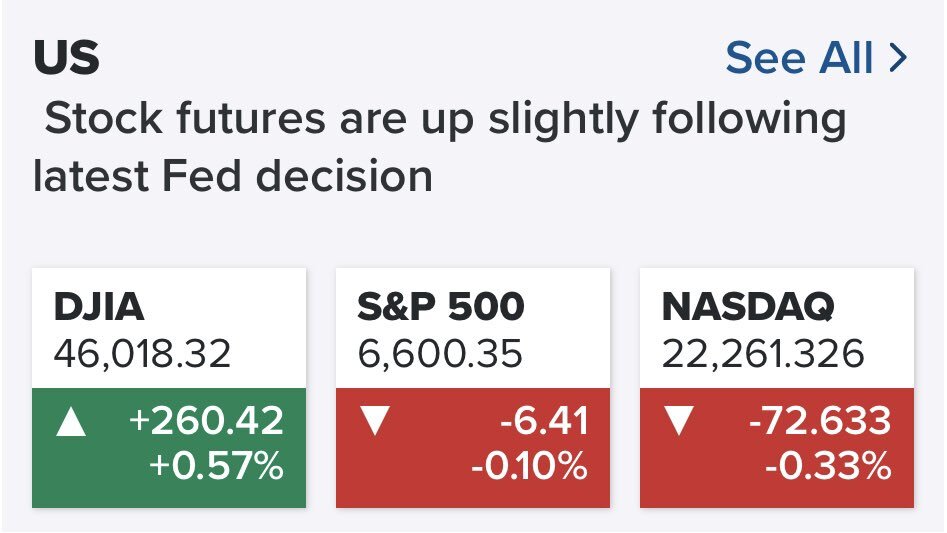Open the S&P 500 index title
This screenshot has height=533, width=947.
[441, 308]
